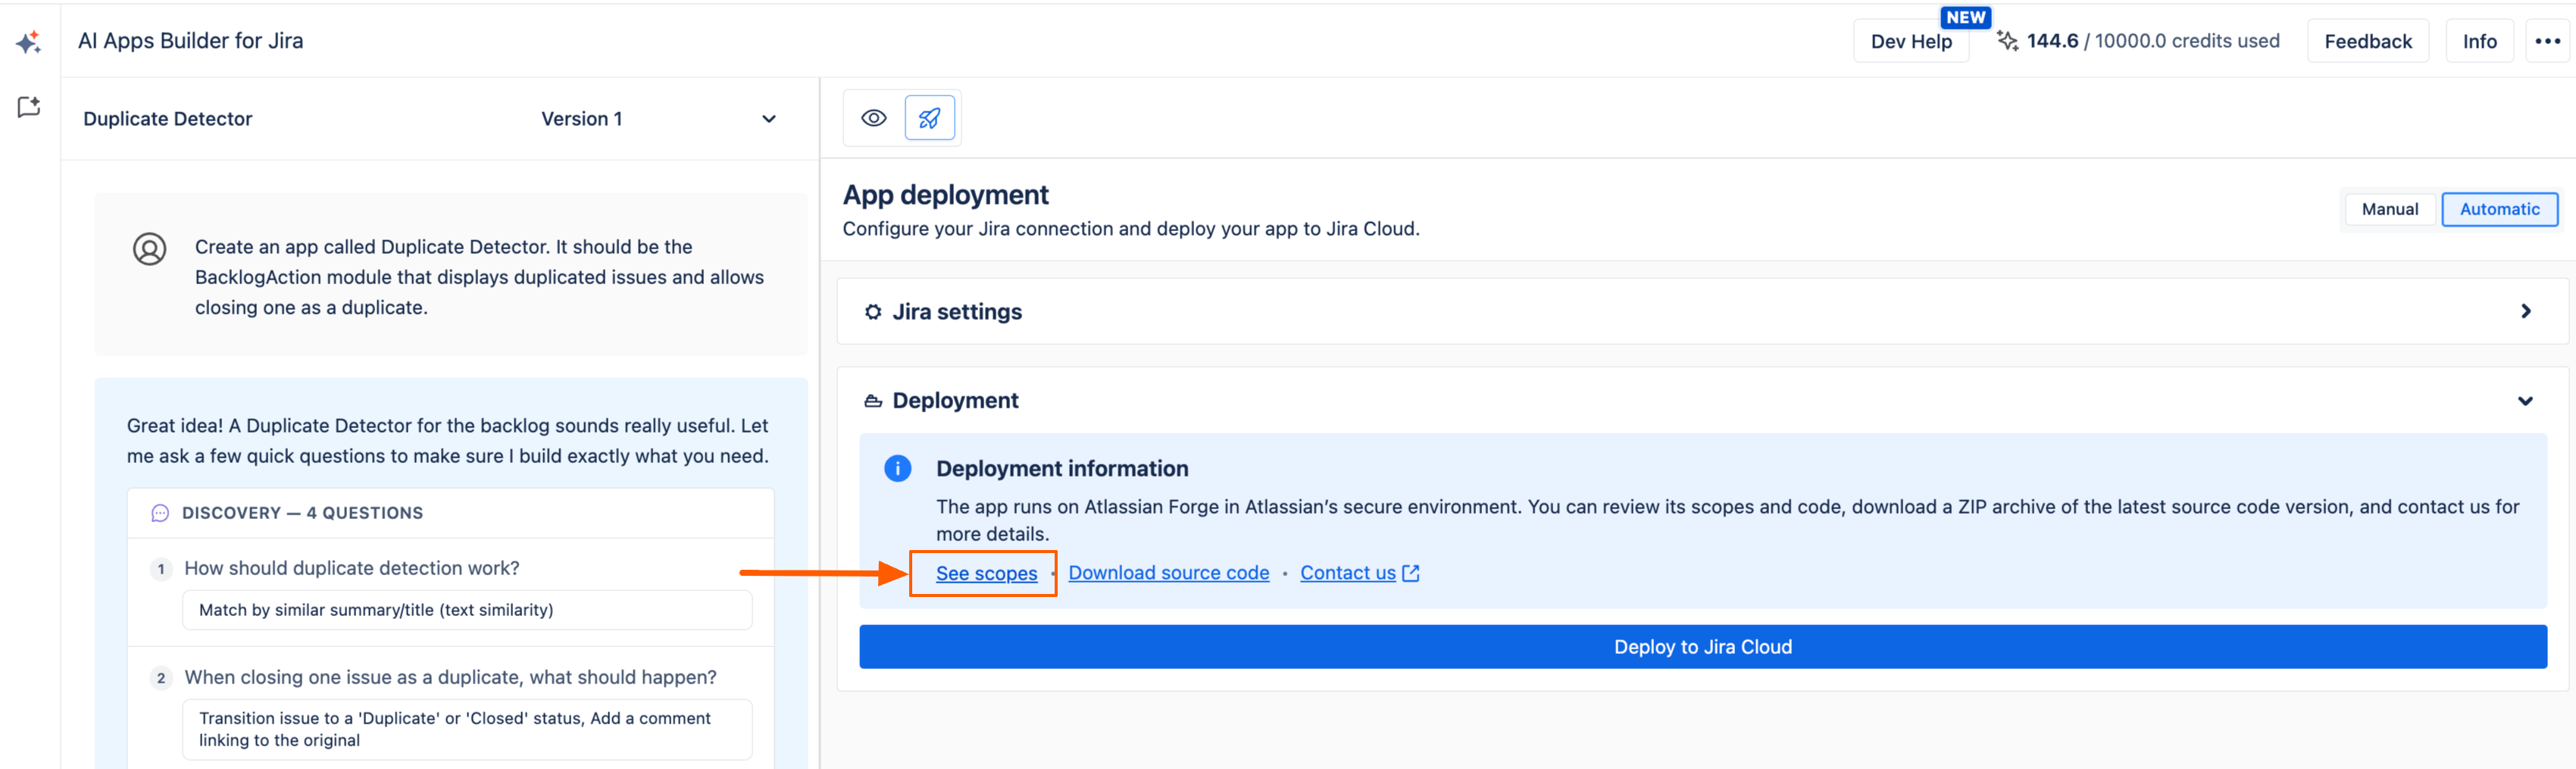Open the See scopes link
This screenshot has width=2576, height=769.
986,573
